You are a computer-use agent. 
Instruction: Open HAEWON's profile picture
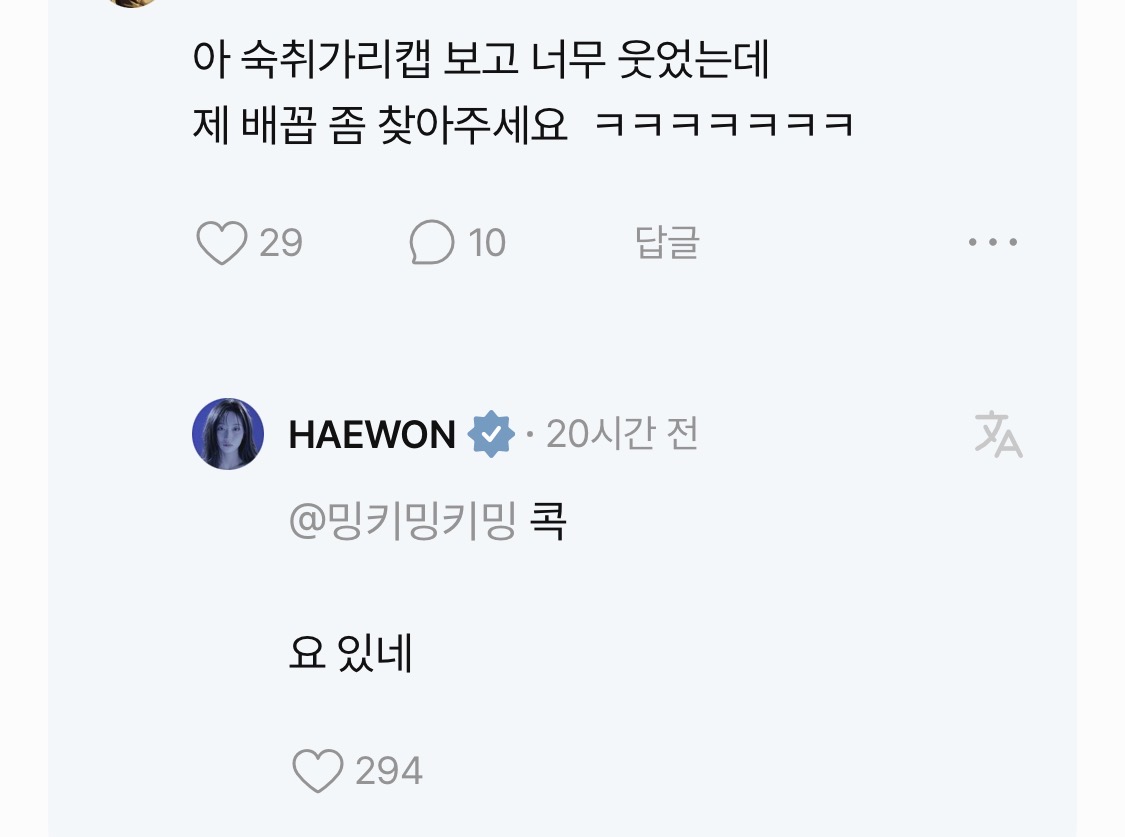coord(228,434)
